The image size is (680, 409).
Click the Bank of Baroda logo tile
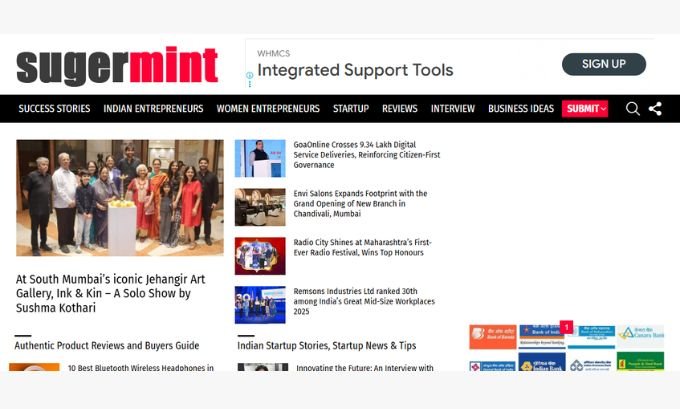point(493,337)
